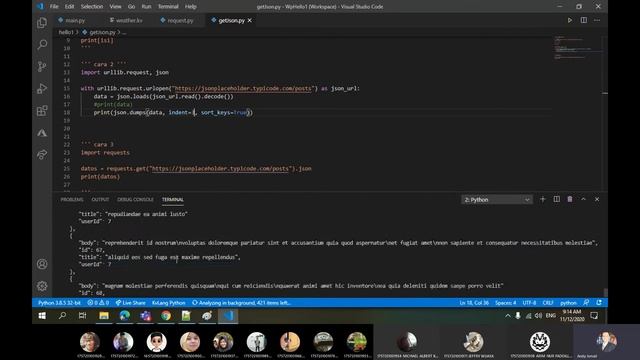Open the Run menu

[146, 7]
